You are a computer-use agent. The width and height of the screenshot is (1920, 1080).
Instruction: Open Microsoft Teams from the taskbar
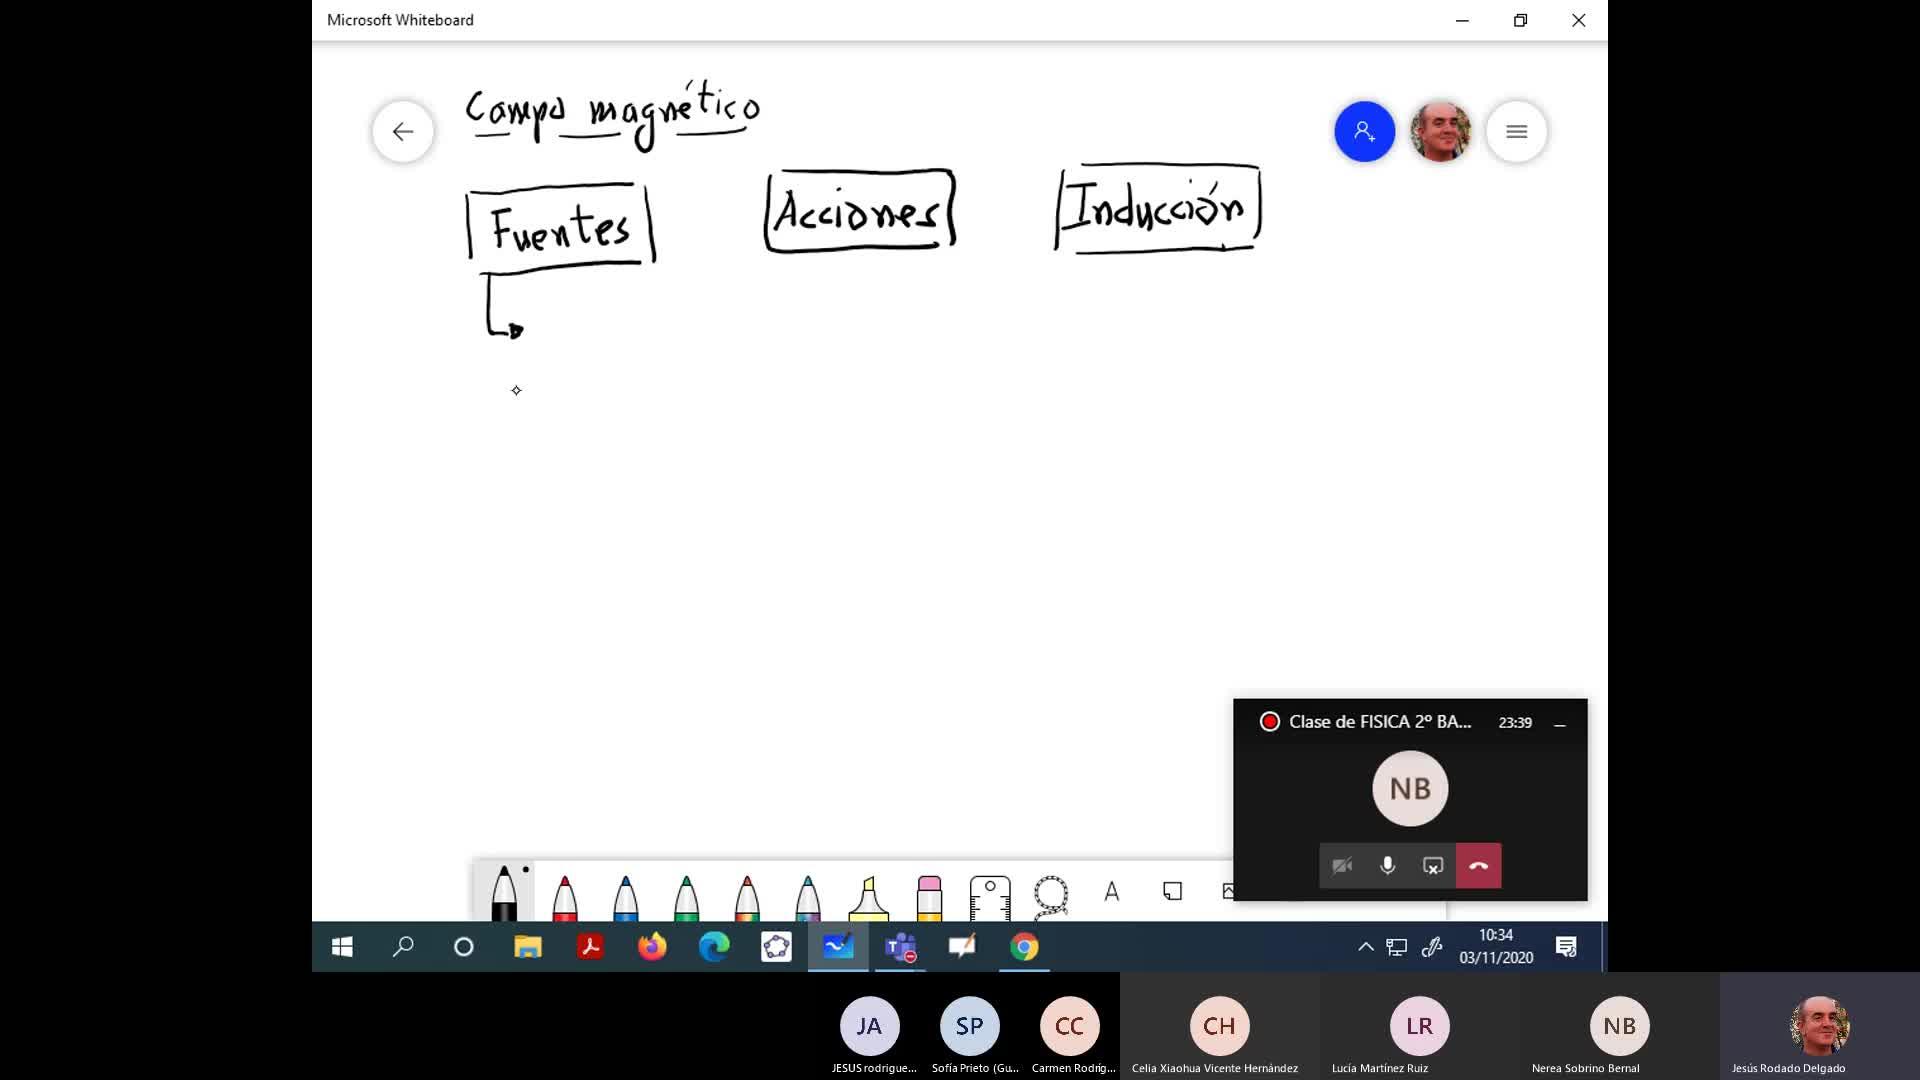point(900,947)
